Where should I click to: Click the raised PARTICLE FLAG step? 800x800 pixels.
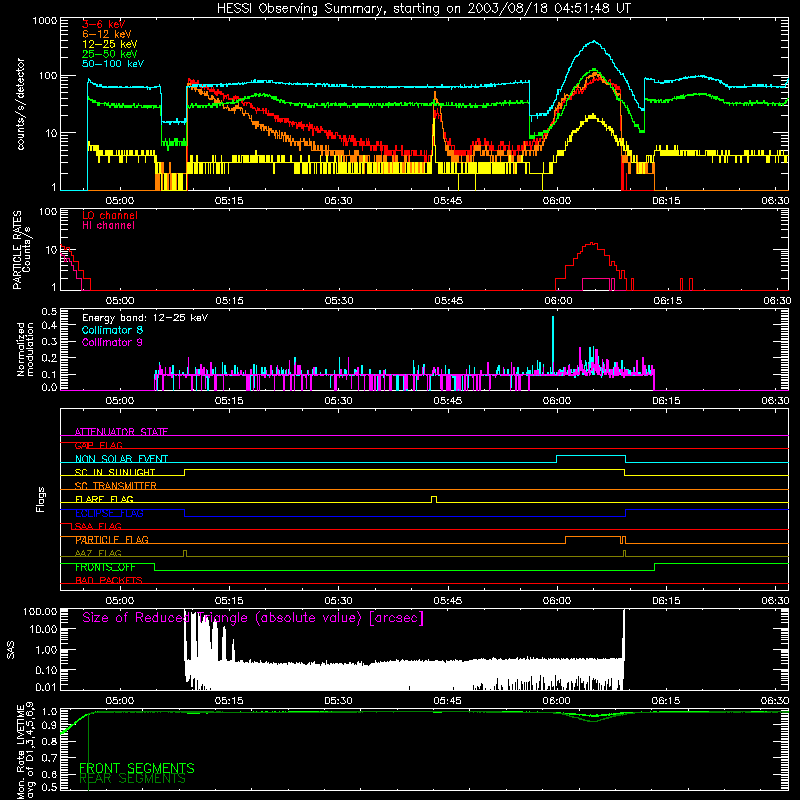[593, 537]
